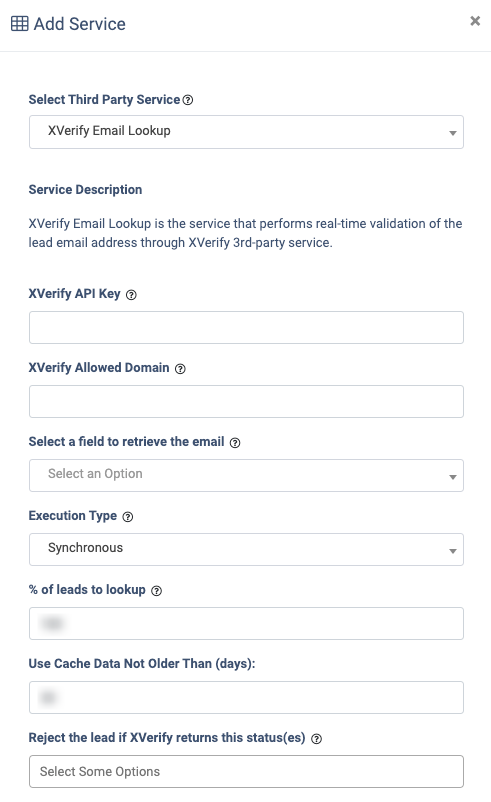This screenshot has width=491, height=802.
Task: Click help icon beside % of leads to lookup
Action: pyautogui.click(x=157, y=591)
